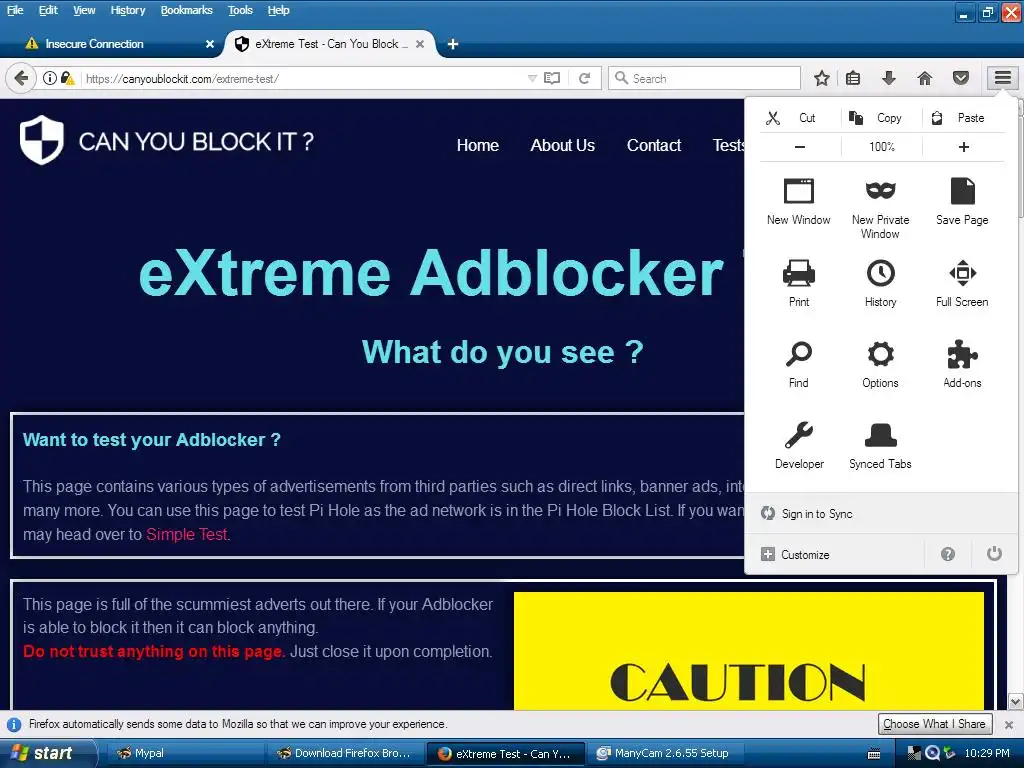Click Copy in the menu panel
Viewport: 1024px width, 768px height.
(882, 118)
